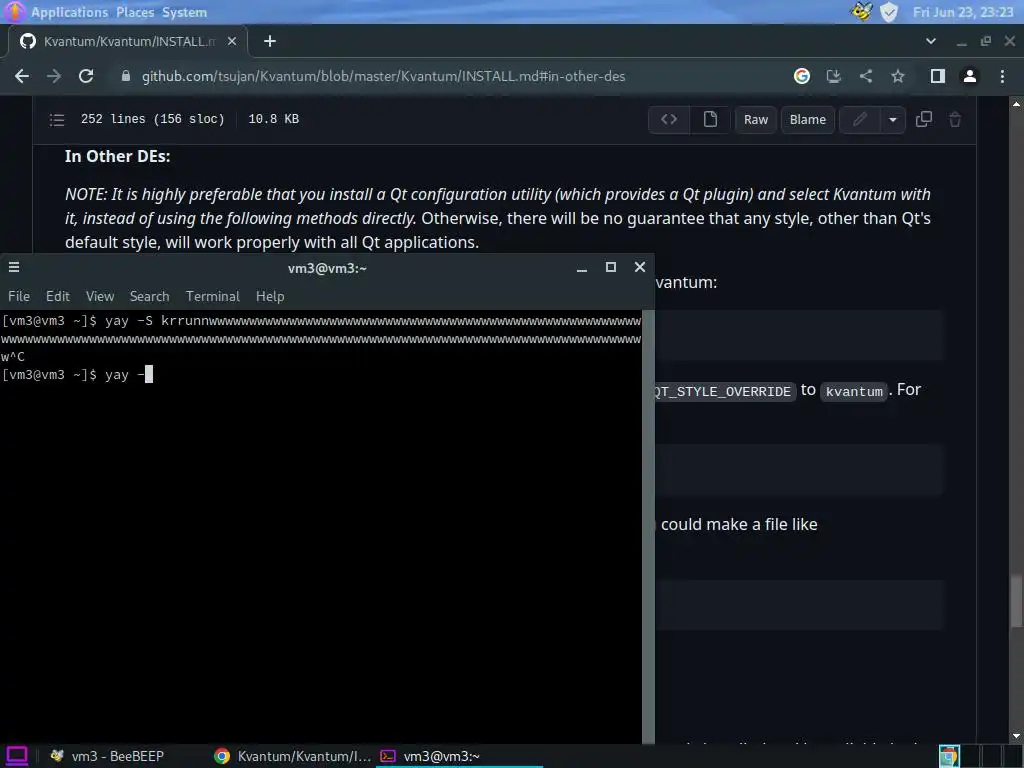1024x768 pixels.
Task: Open the System menu in top panel
Action: (184, 12)
